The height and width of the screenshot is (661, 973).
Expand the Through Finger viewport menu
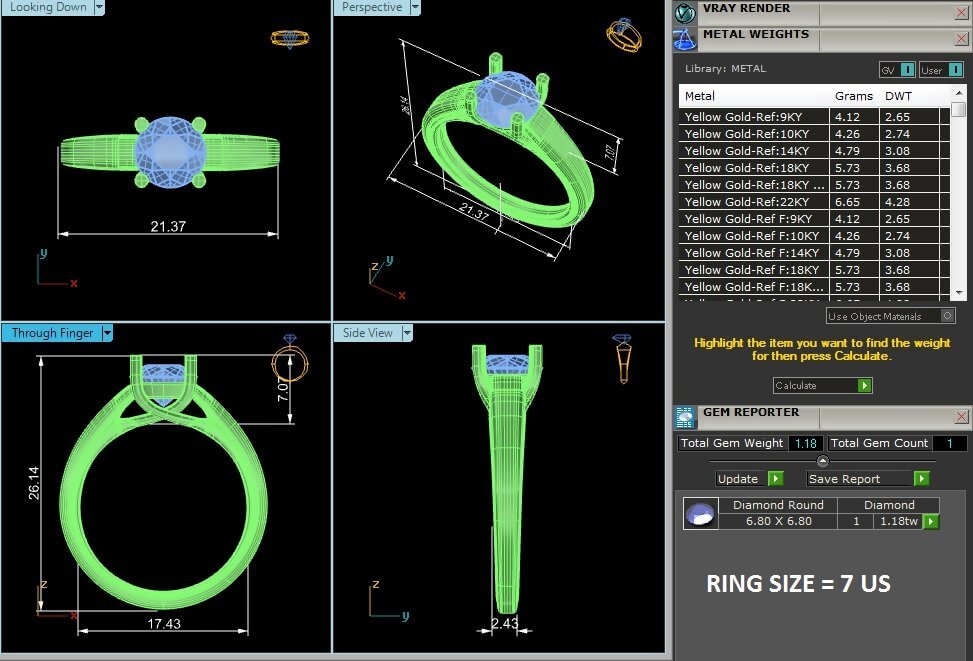click(107, 333)
